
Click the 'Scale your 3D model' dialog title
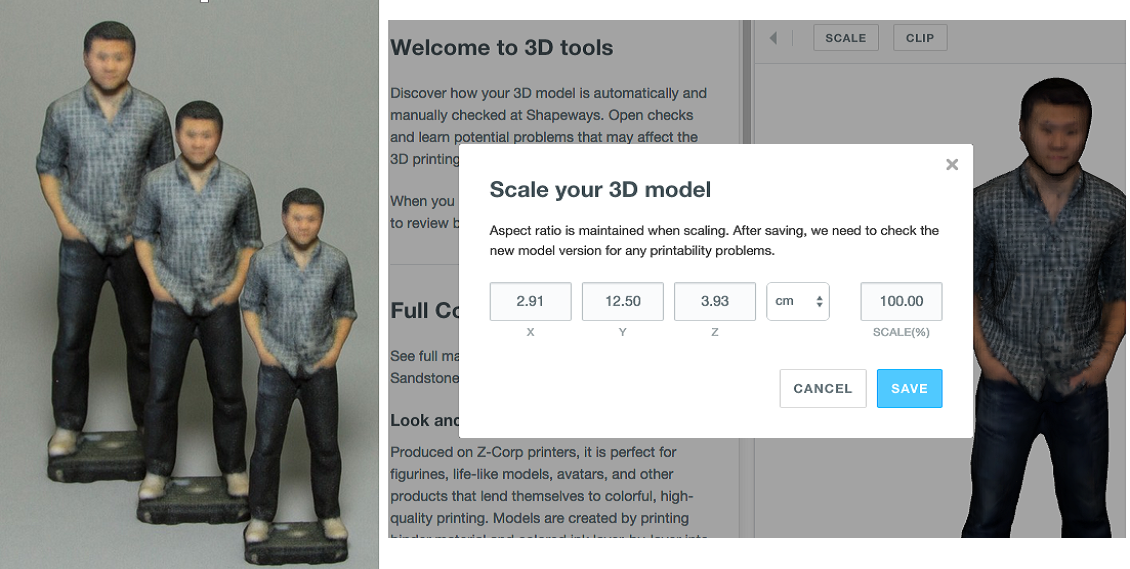(600, 189)
